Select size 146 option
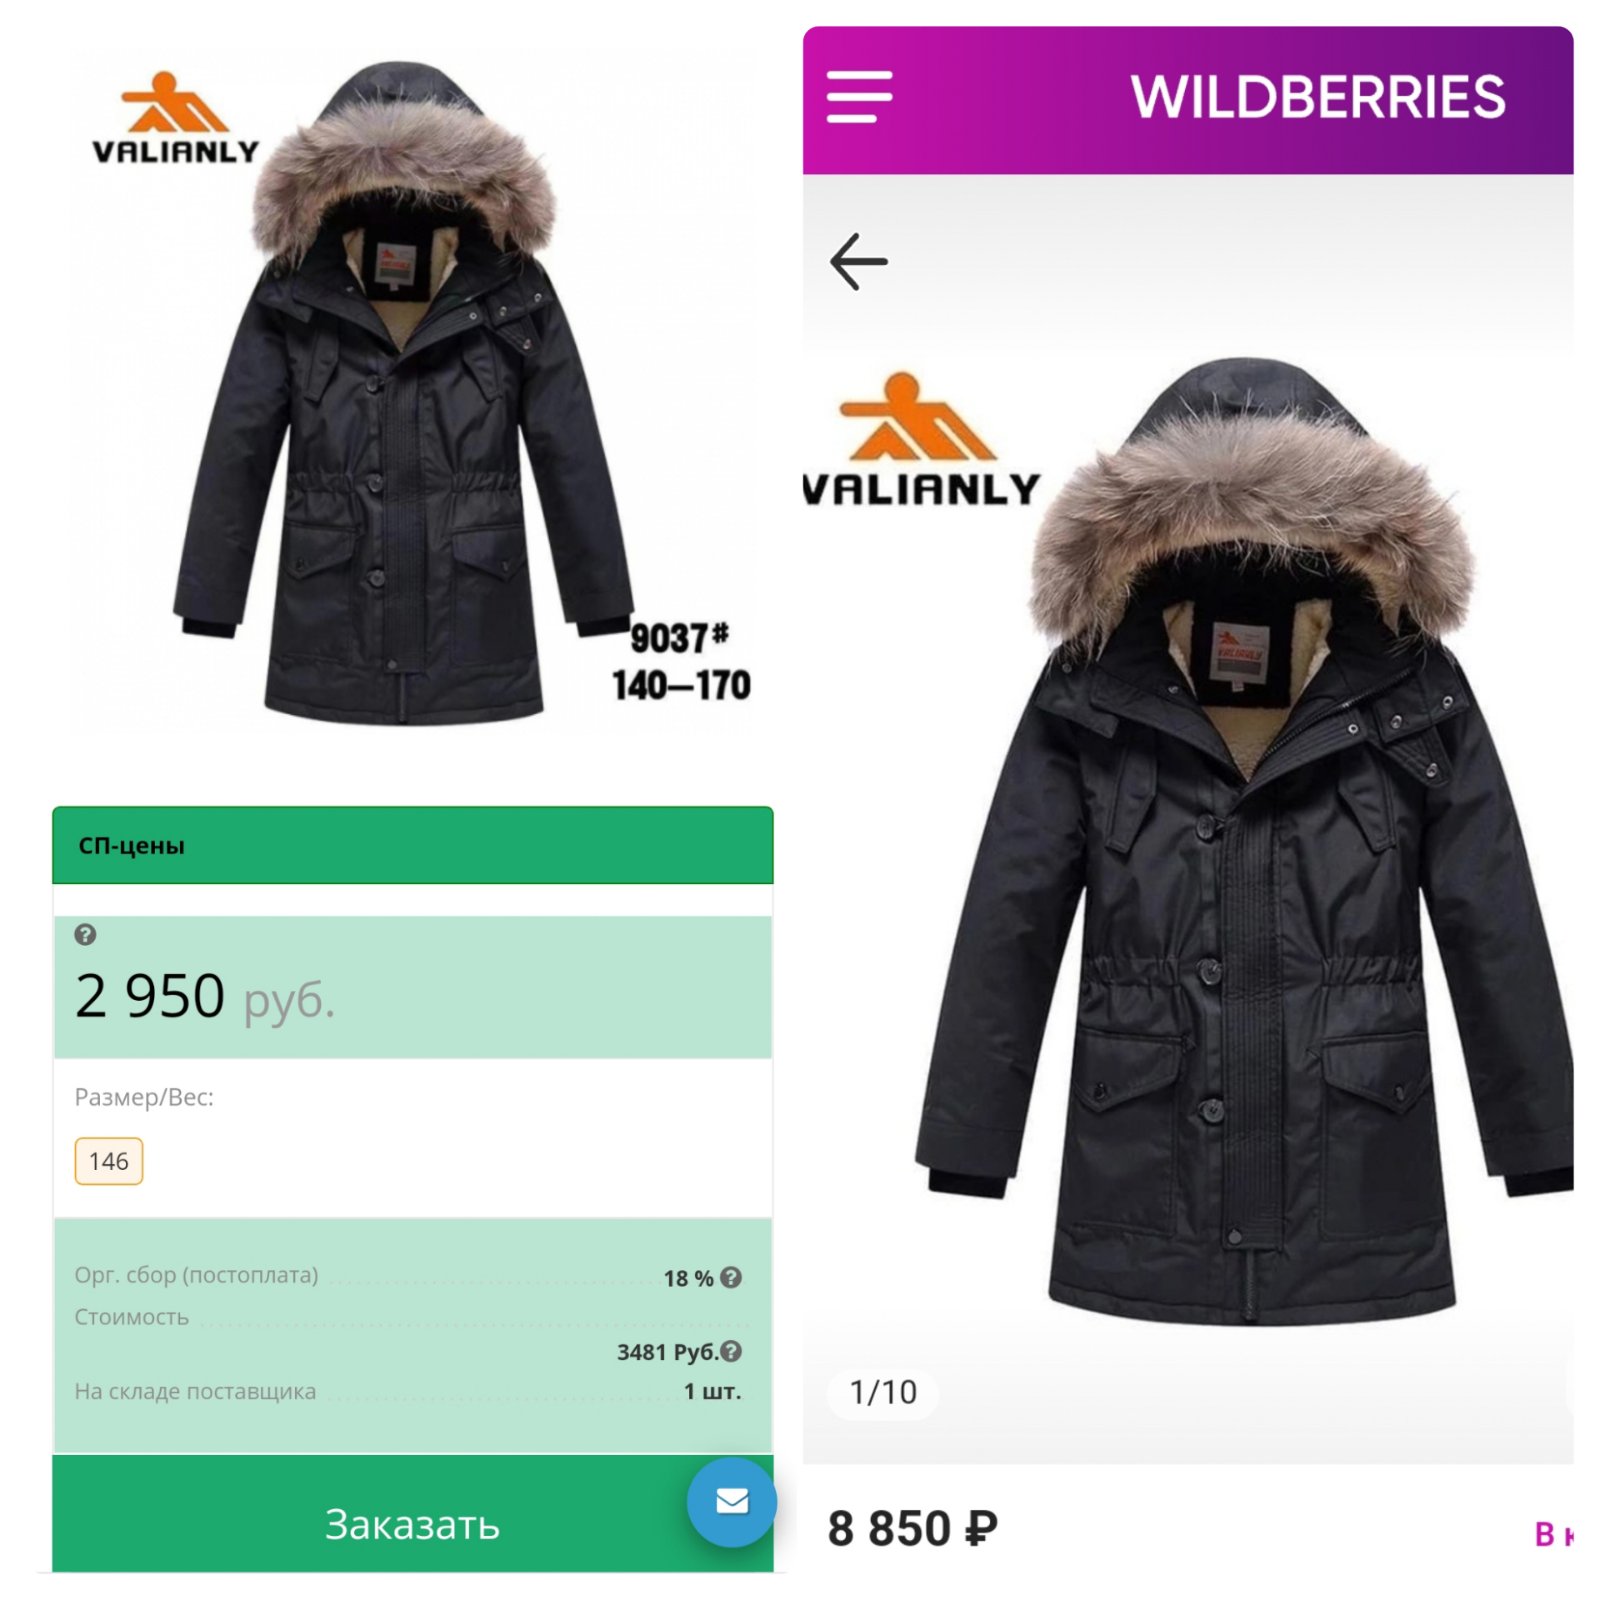Viewport: 1600px width, 1600px height. tap(109, 1161)
